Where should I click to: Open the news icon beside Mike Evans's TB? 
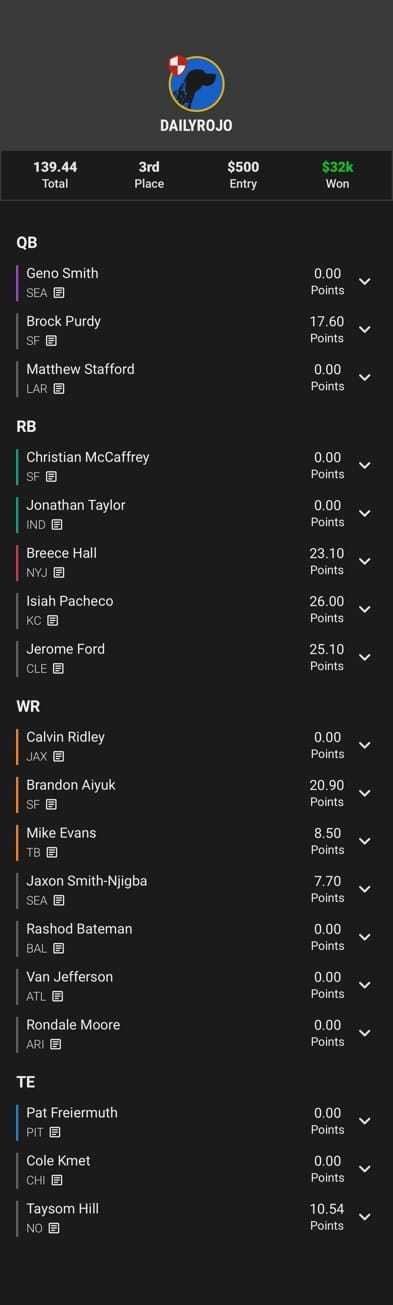[x=52, y=853]
